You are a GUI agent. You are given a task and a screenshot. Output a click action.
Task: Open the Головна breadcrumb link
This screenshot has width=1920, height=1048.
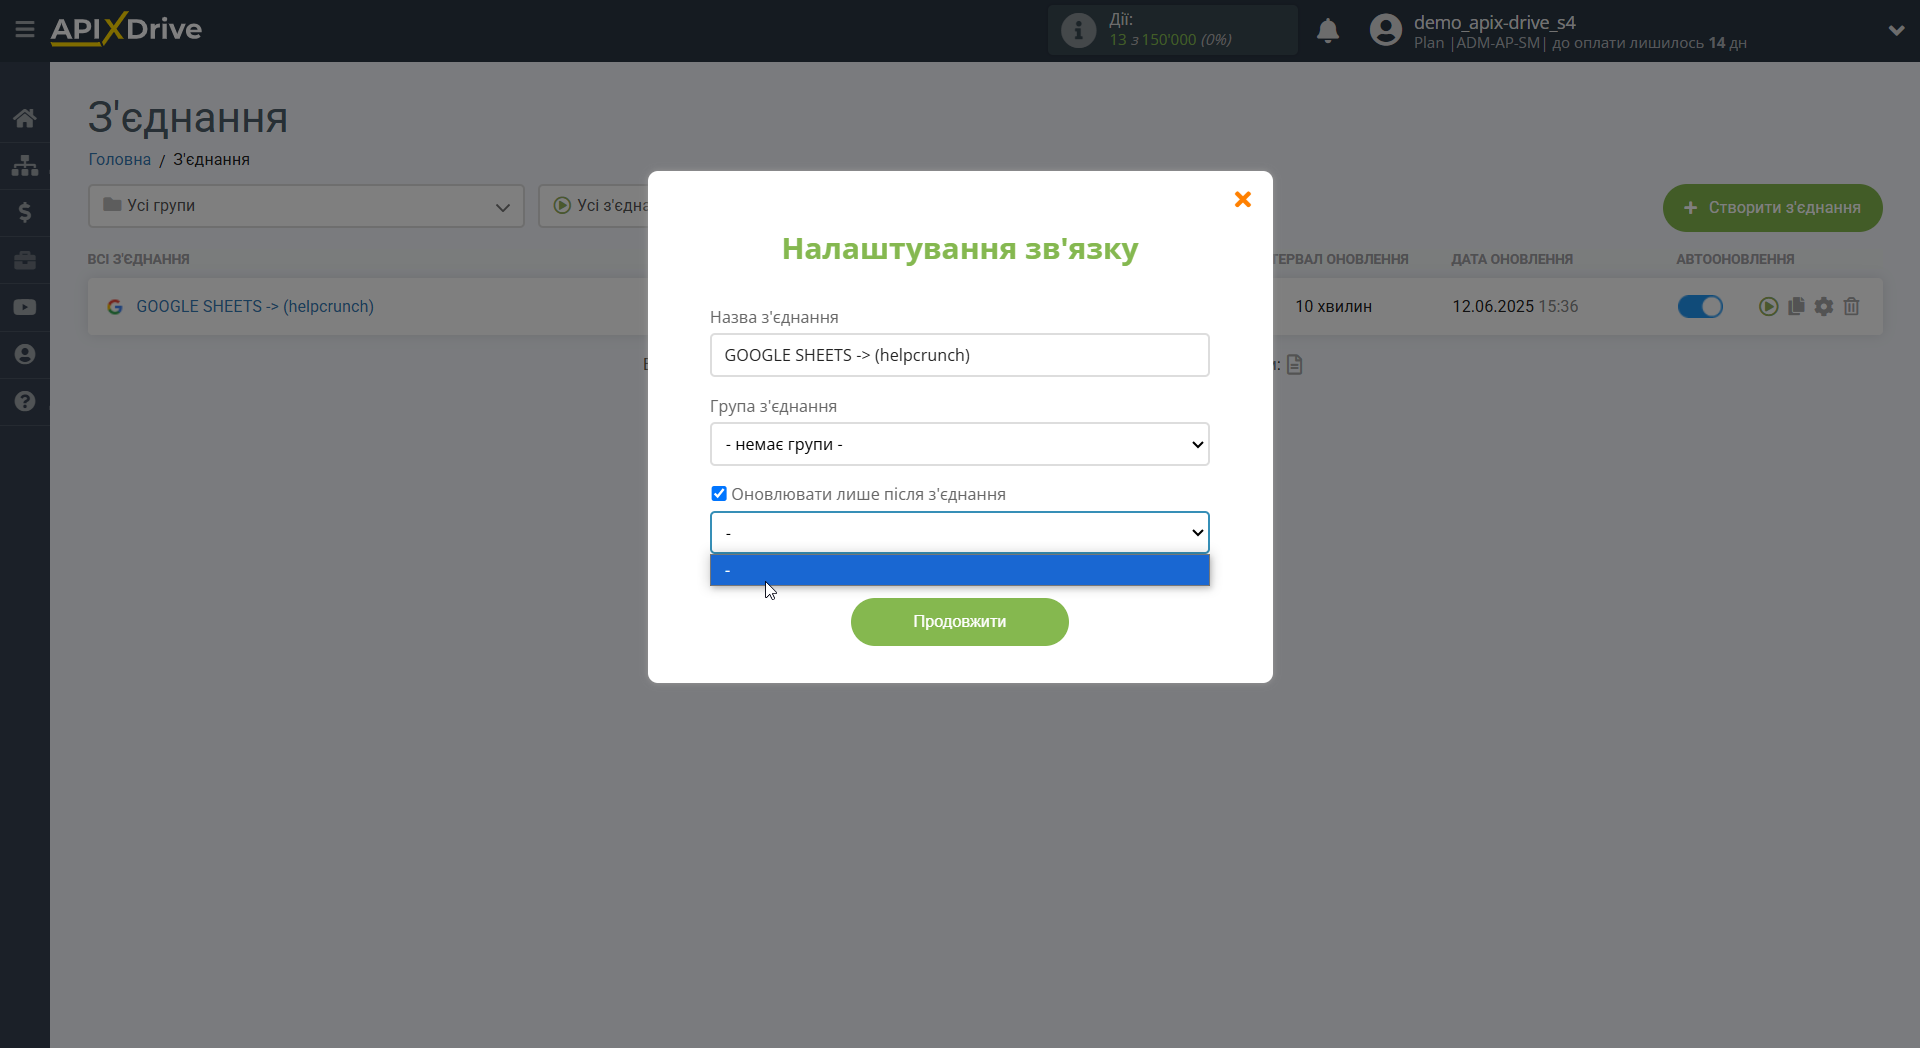click(120, 160)
